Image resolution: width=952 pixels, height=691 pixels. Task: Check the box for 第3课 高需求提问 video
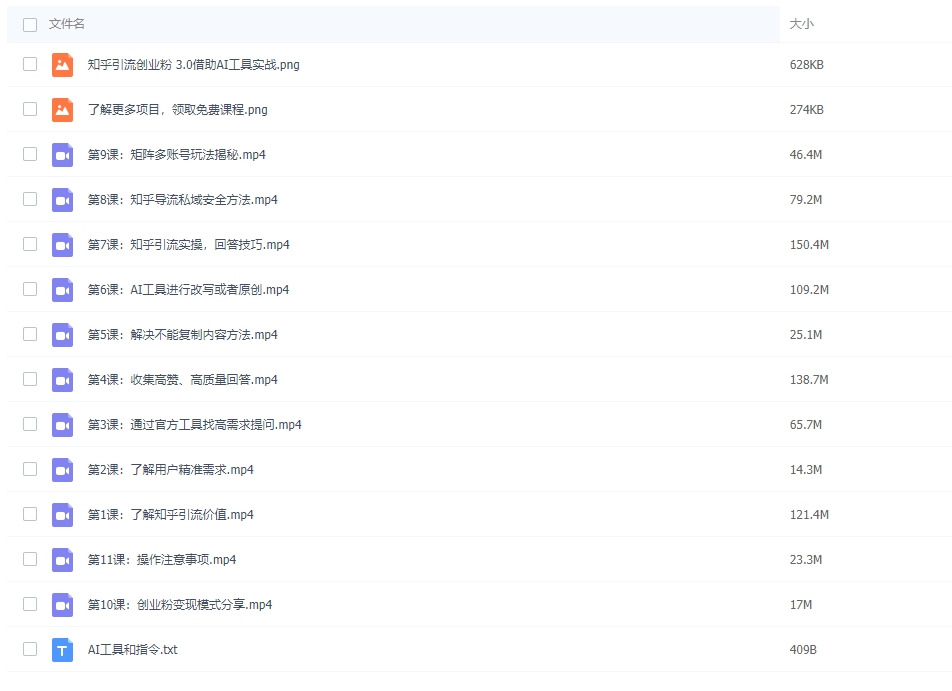click(x=29, y=424)
